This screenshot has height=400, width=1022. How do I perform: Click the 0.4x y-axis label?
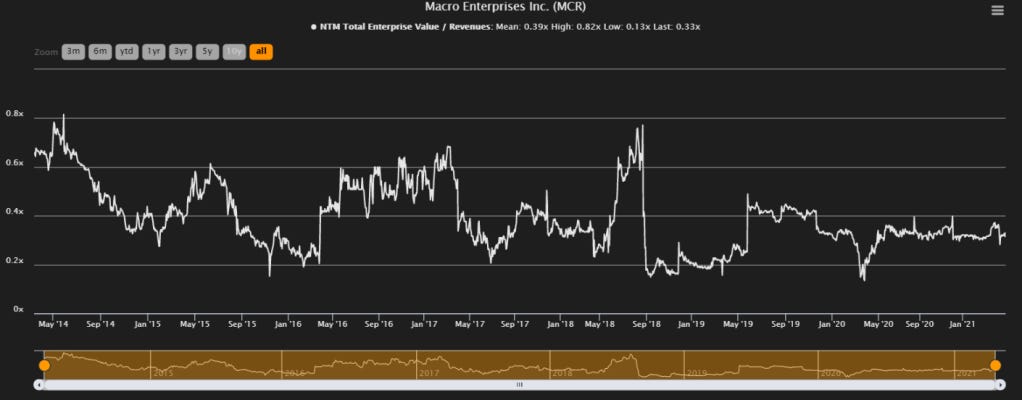click(x=14, y=212)
